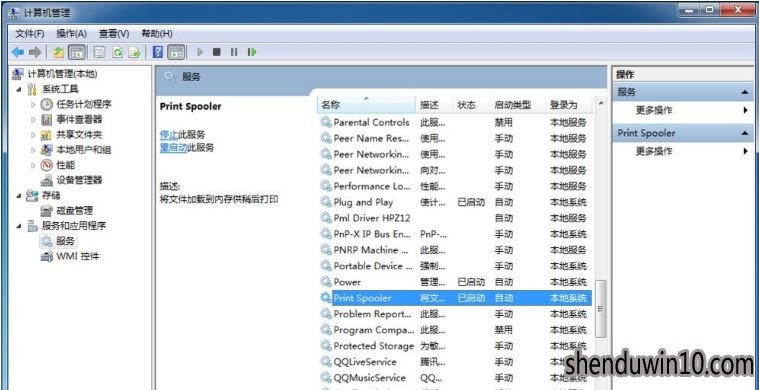Collapse the 系统工具 tree node

(x=19, y=90)
